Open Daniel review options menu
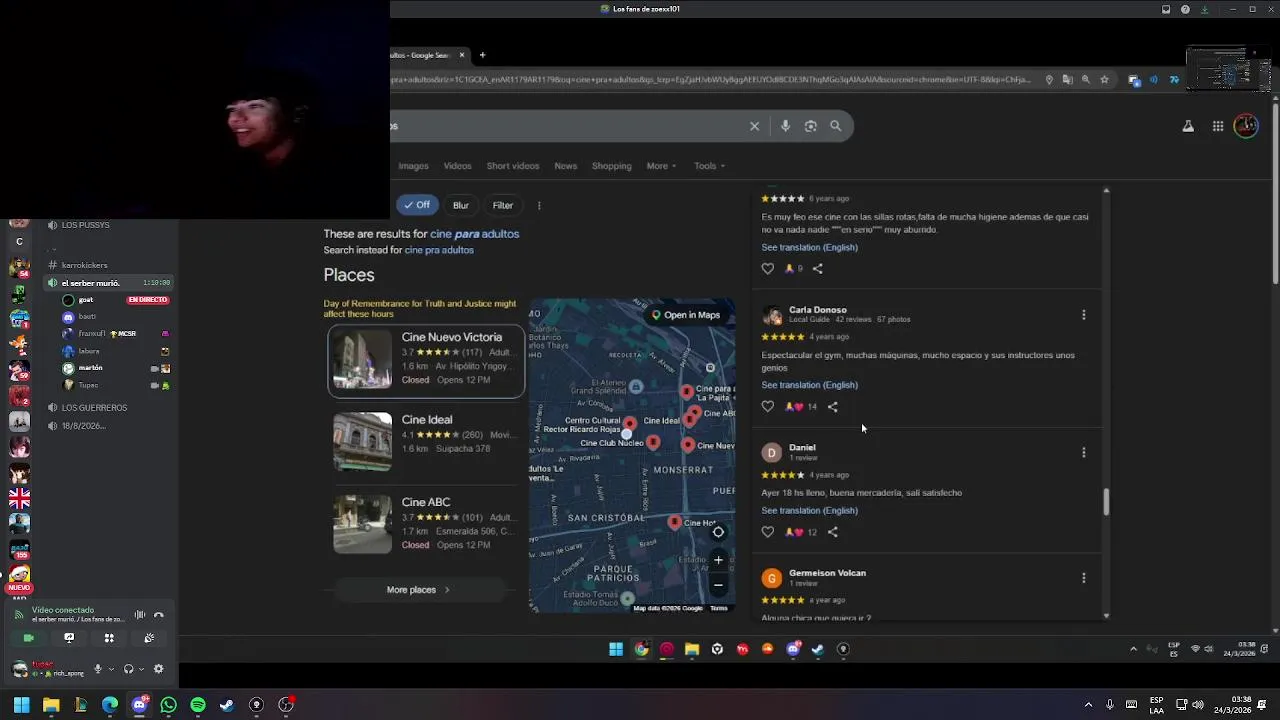1280x720 pixels. [x=1083, y=452]
